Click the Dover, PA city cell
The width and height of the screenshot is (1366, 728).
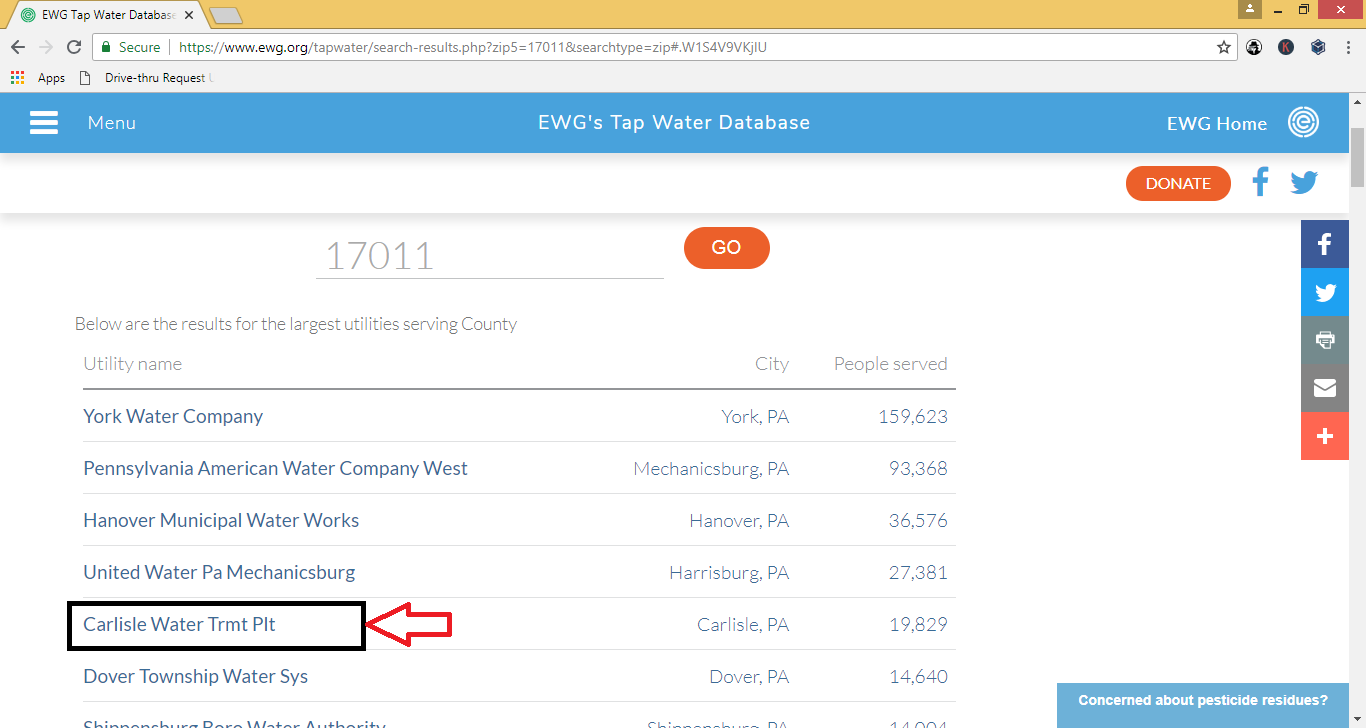pyautogui.click(x=749, y=676)
